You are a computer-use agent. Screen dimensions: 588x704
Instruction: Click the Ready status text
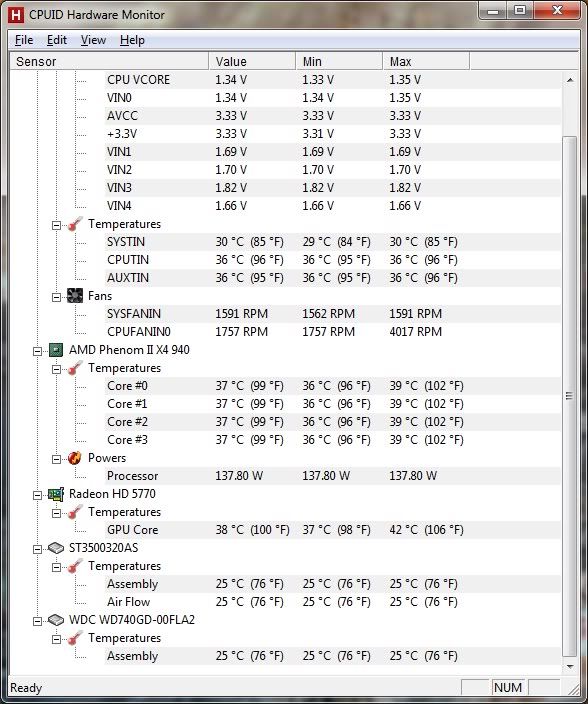26,687
